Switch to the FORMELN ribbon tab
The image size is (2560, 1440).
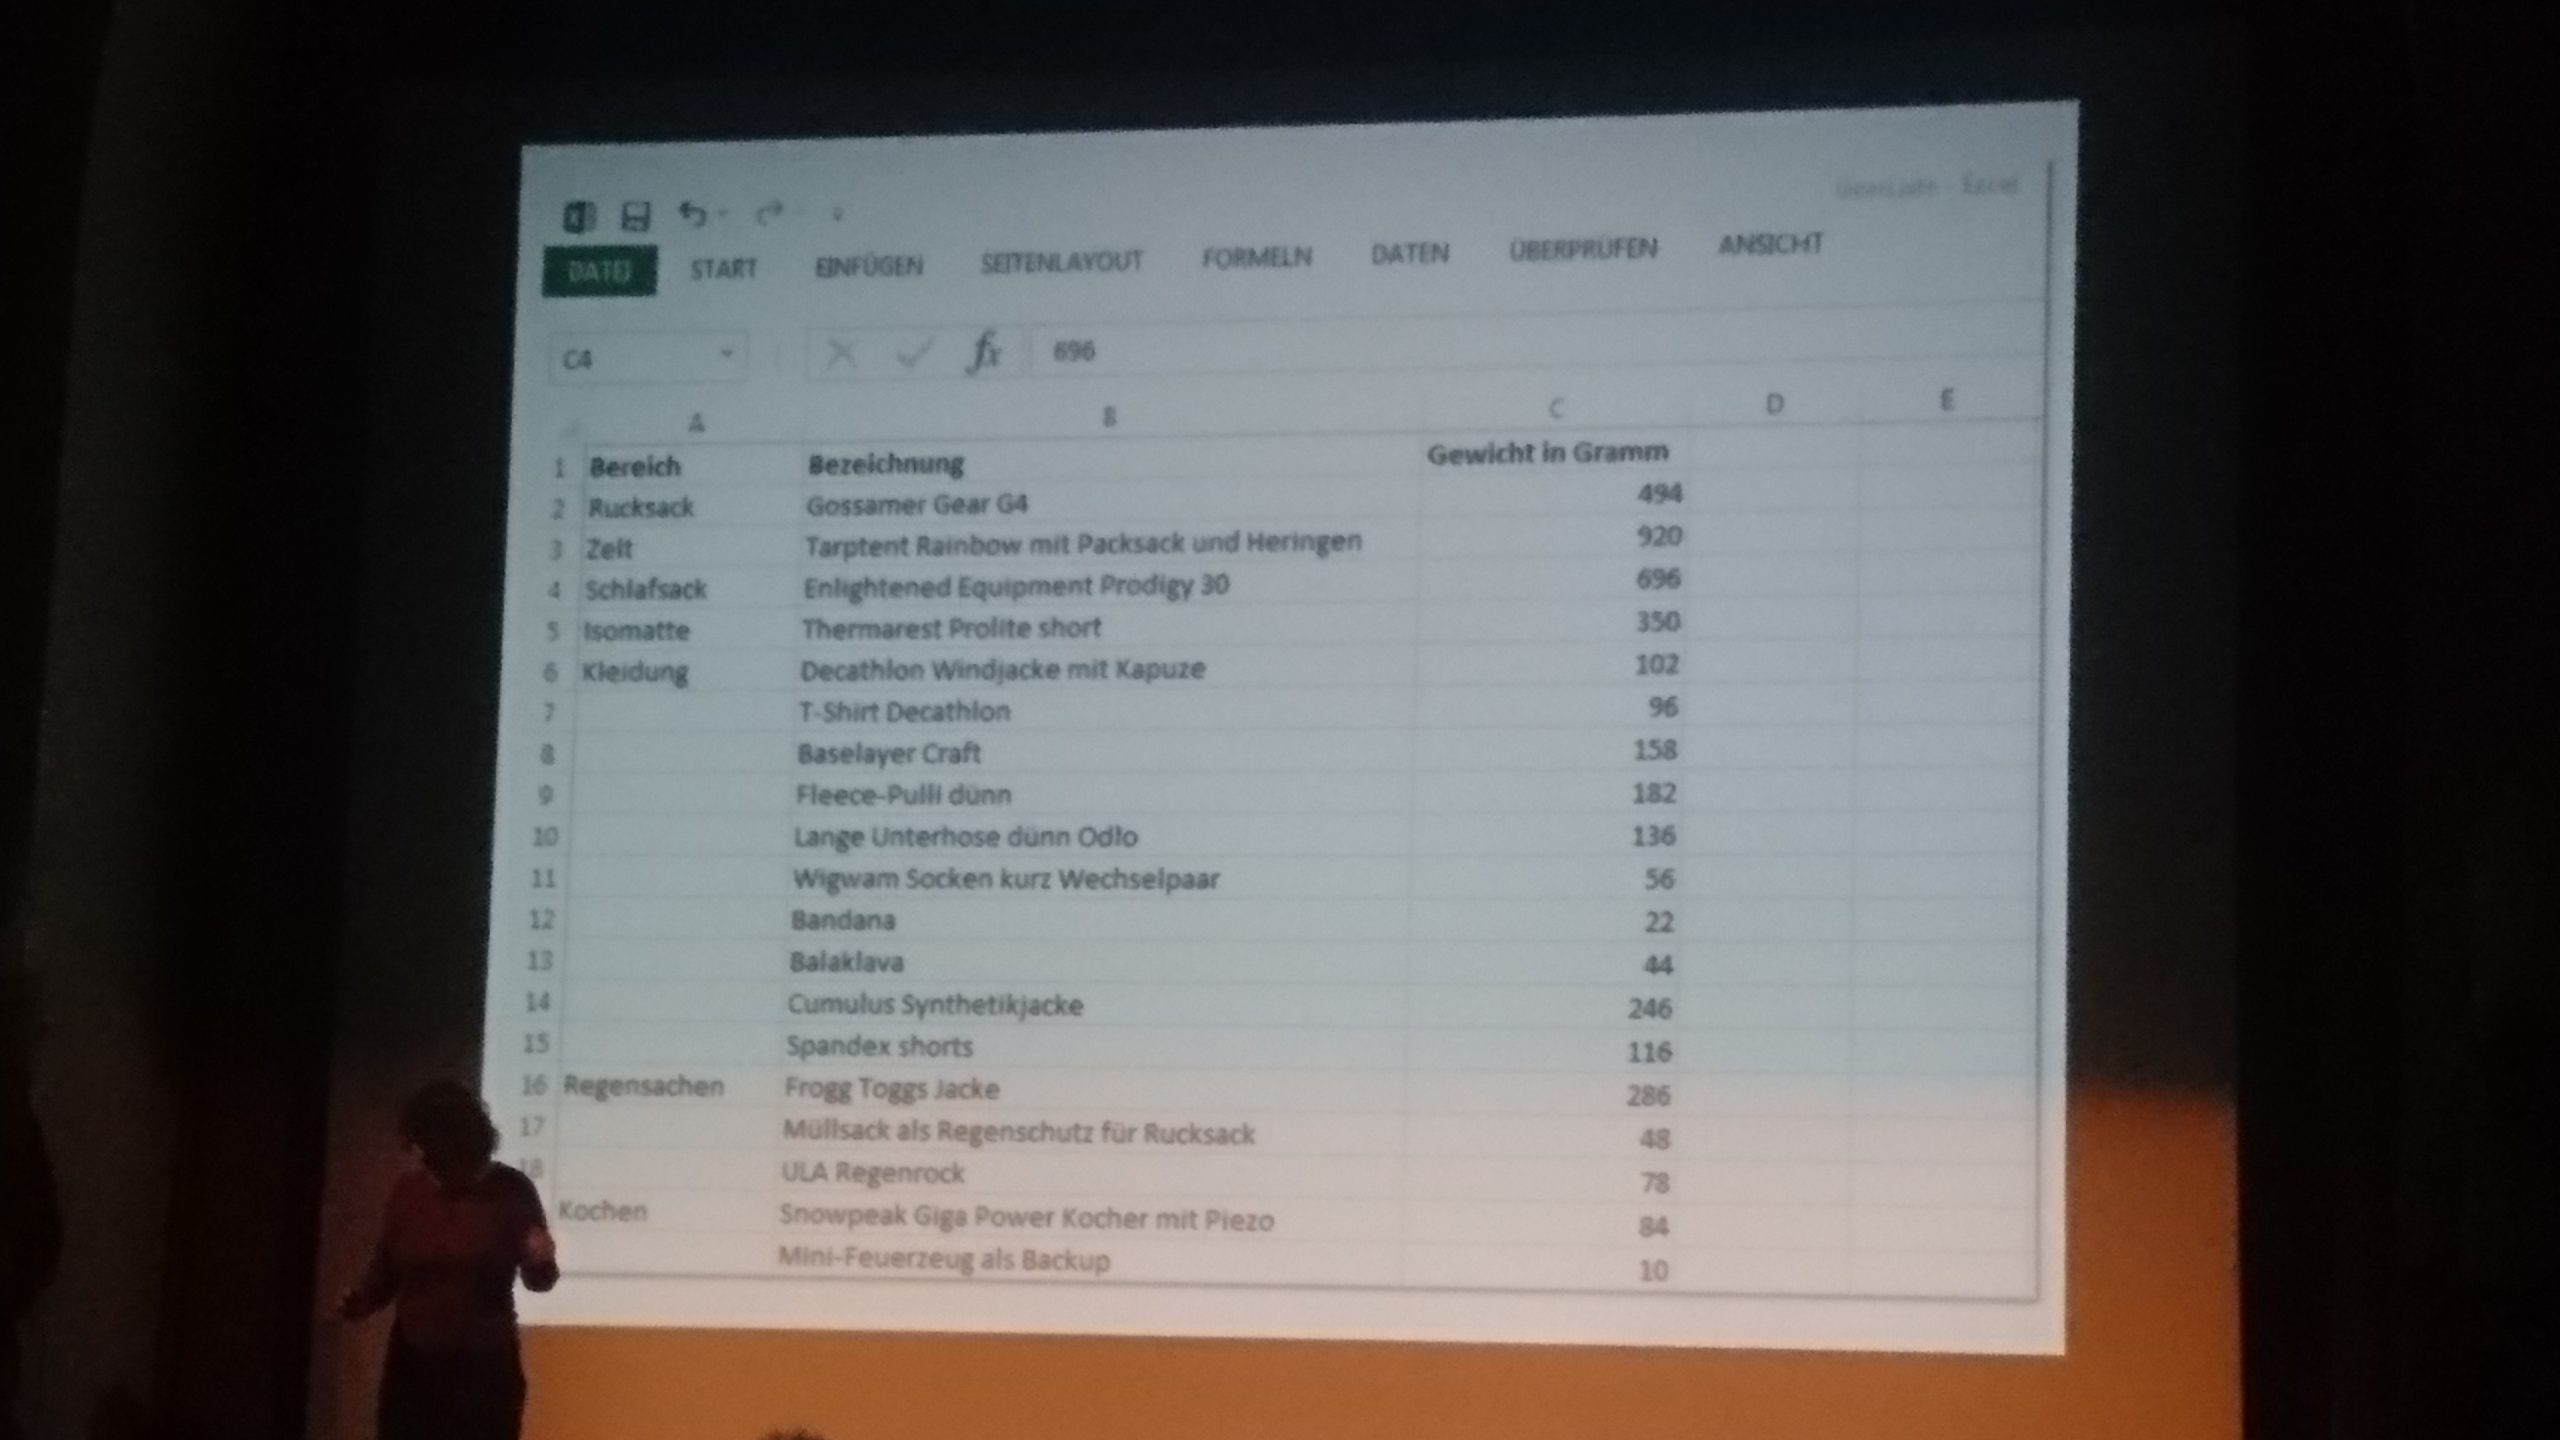pos(1256,257)
